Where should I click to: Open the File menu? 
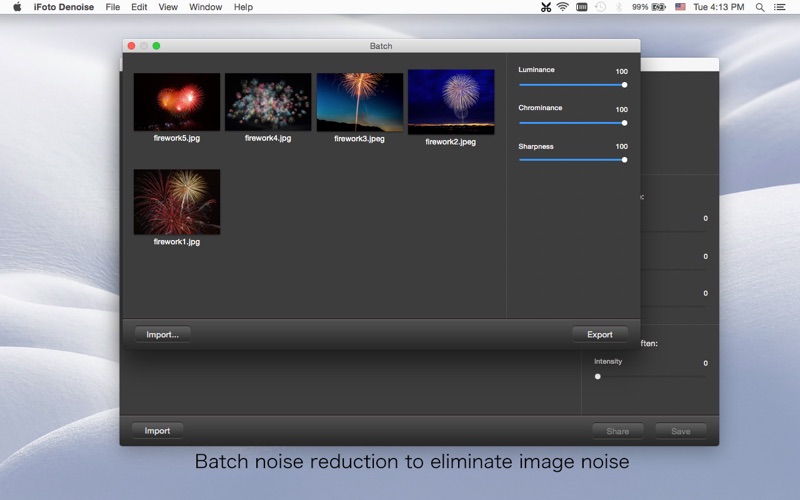click(x=112, y=7)
